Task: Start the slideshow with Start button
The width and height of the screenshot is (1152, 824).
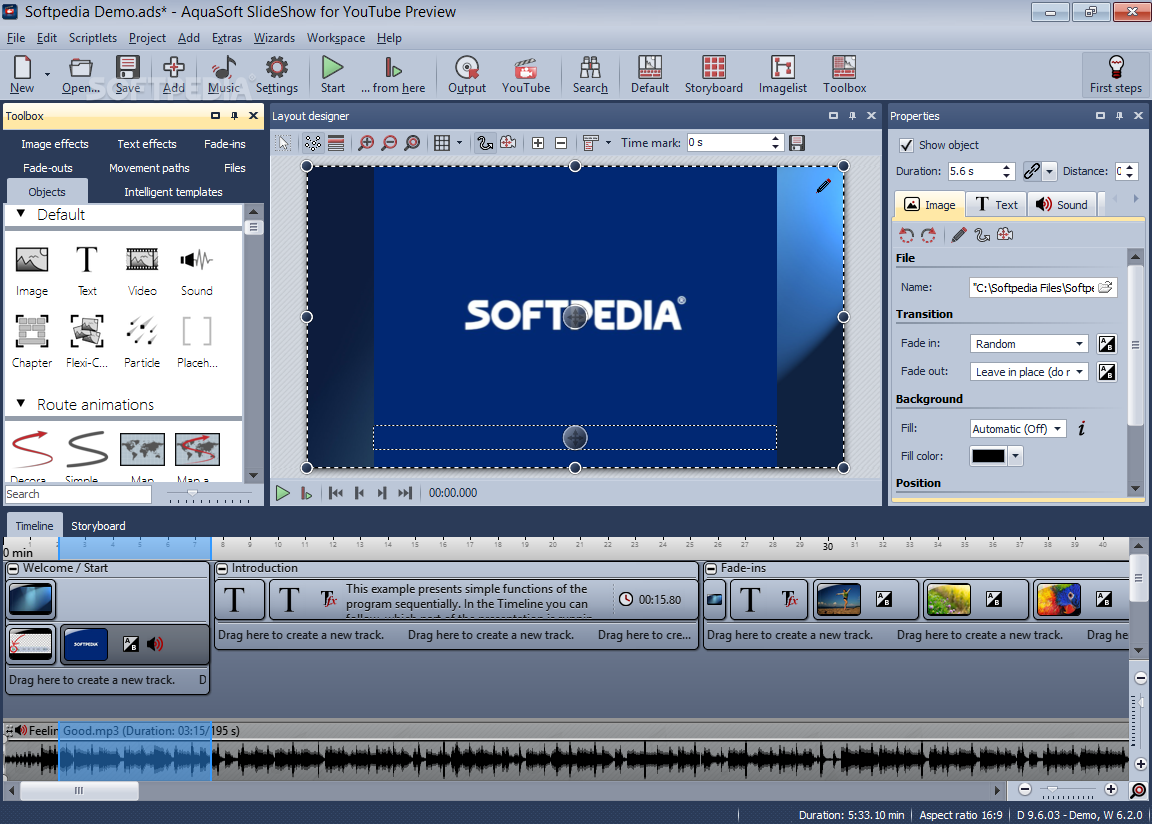Action: [333, 75]
